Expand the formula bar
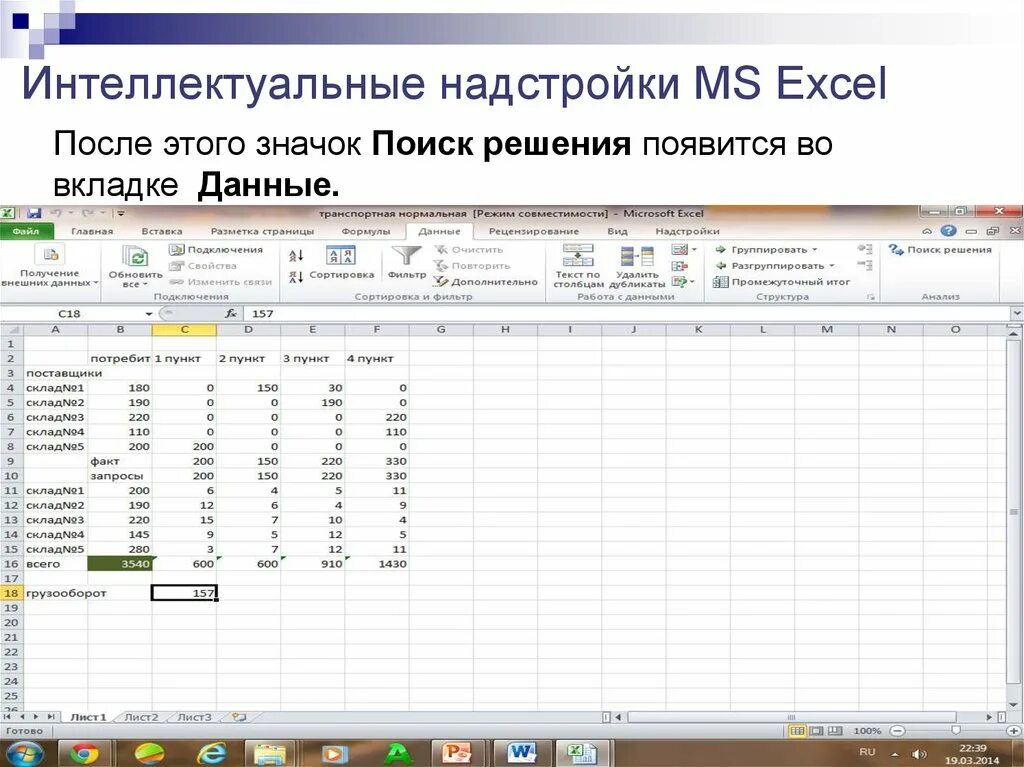 1016,314
